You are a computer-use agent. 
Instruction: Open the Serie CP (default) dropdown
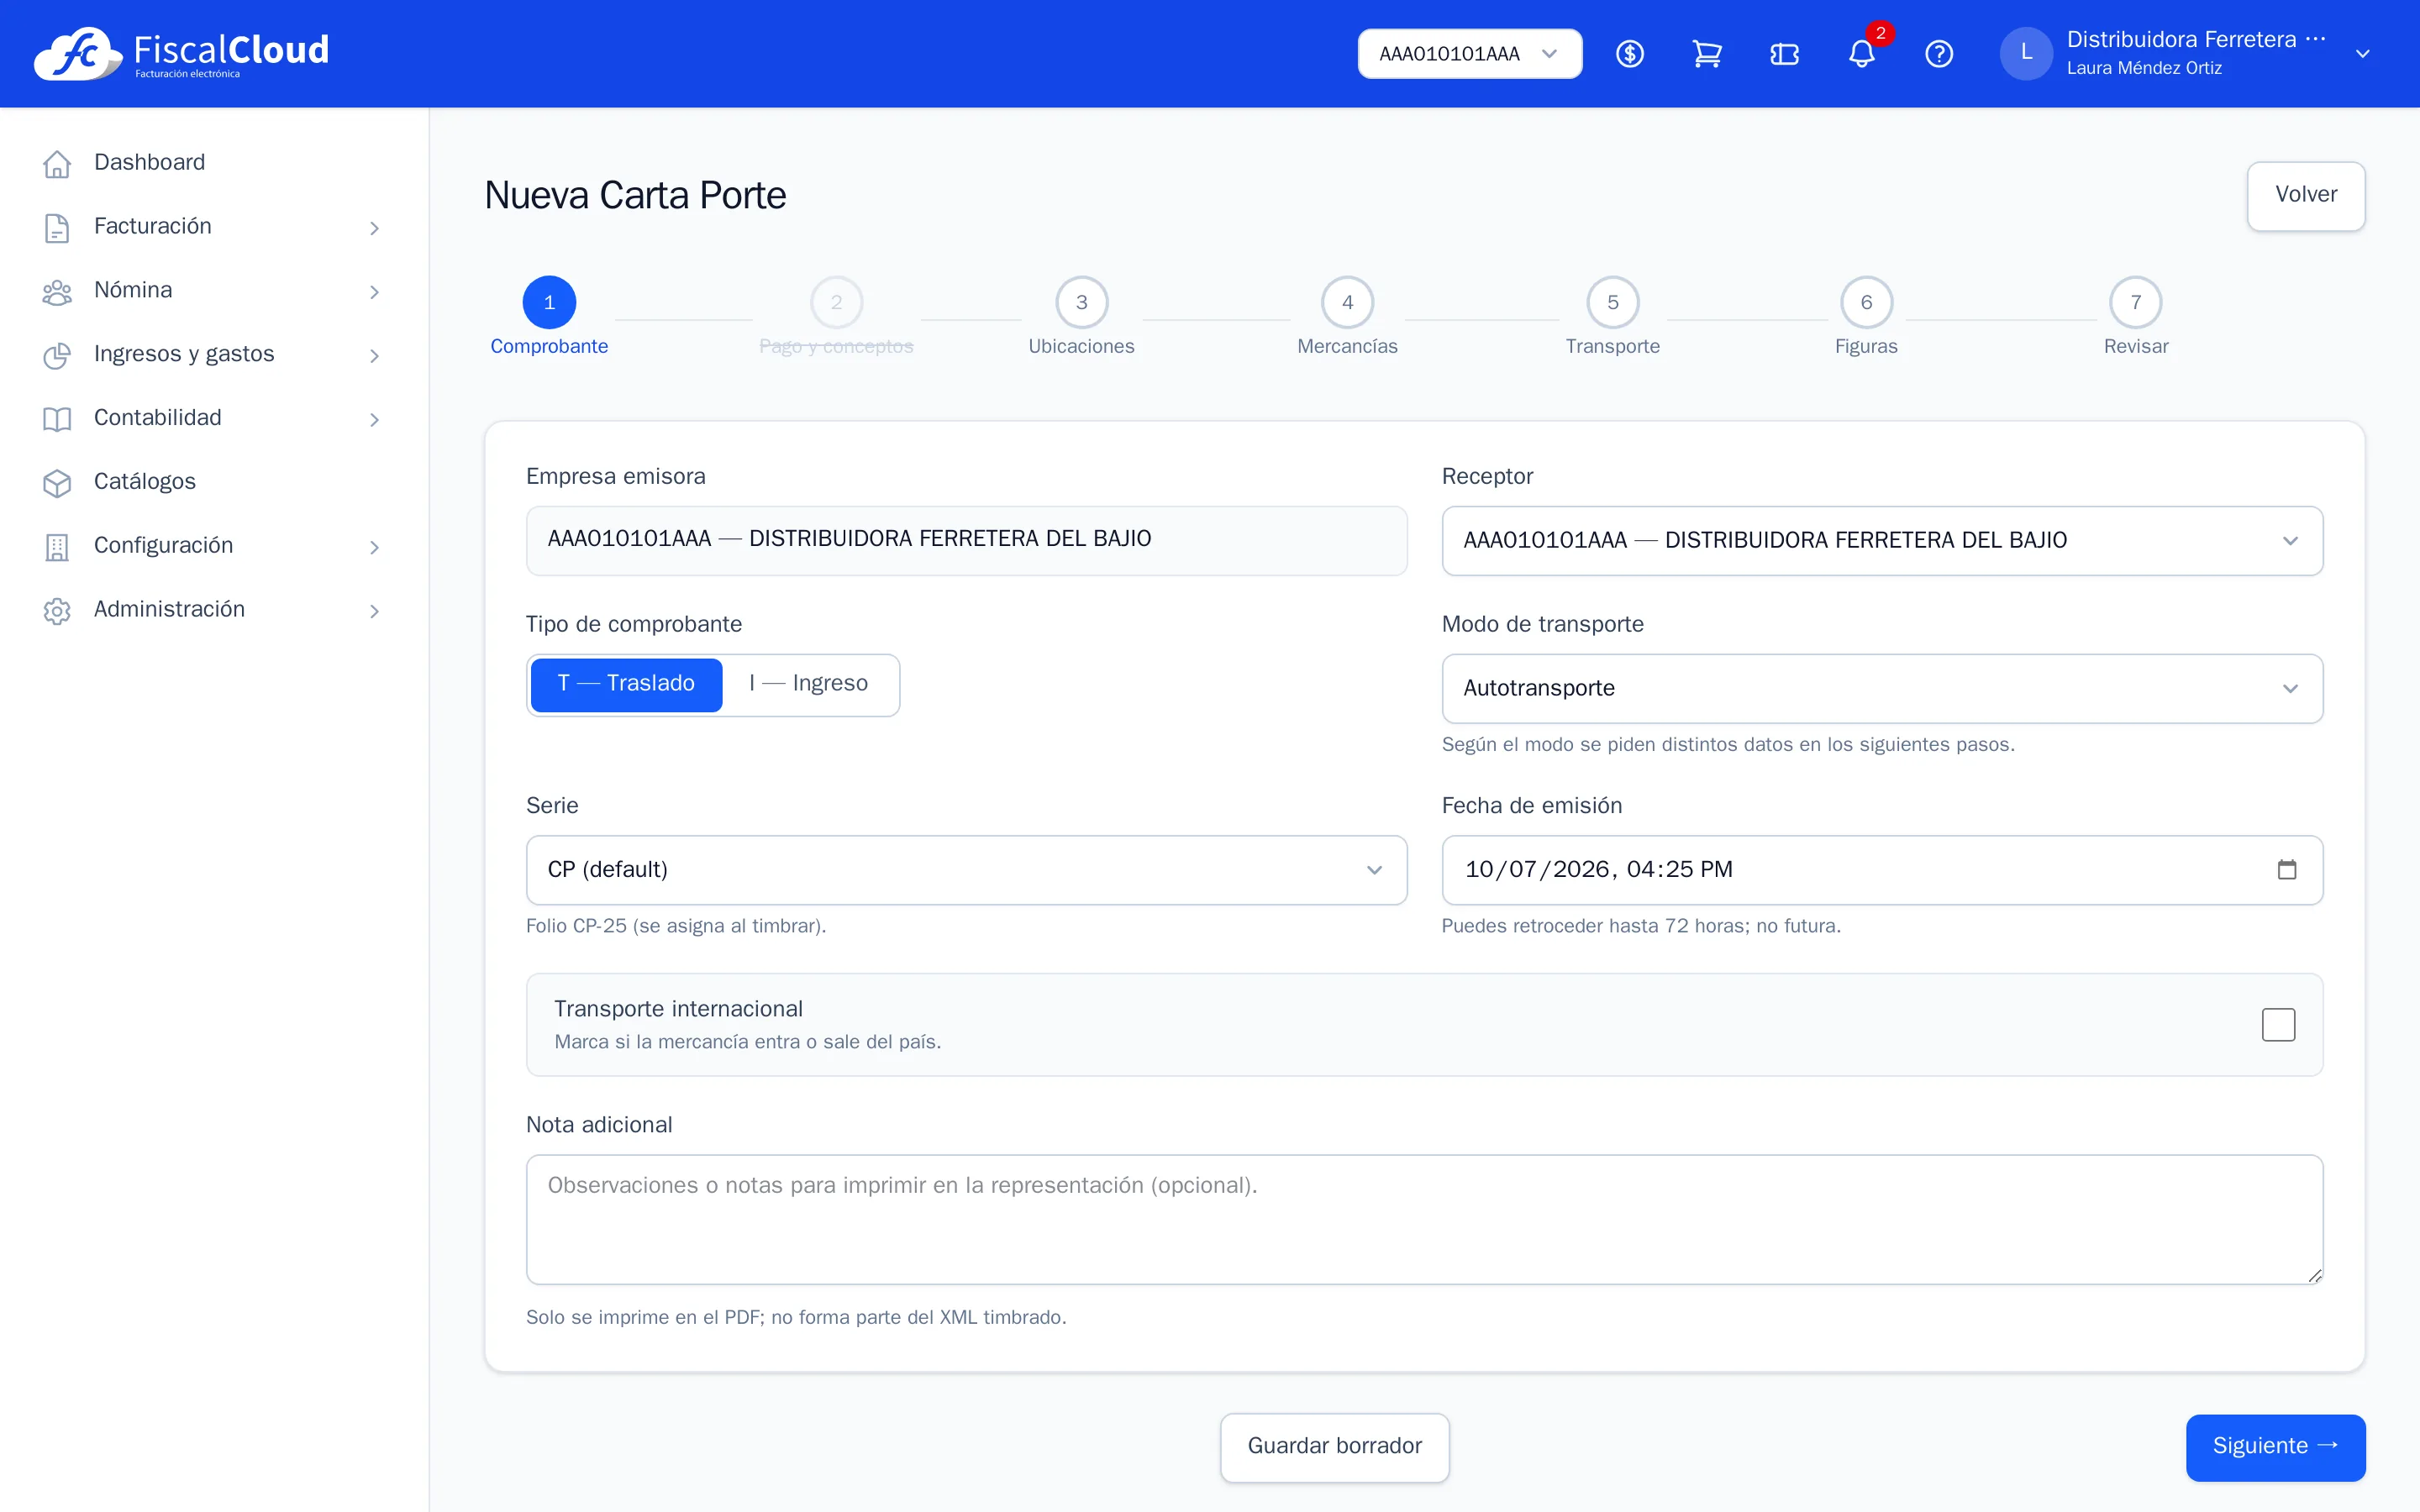966,870
